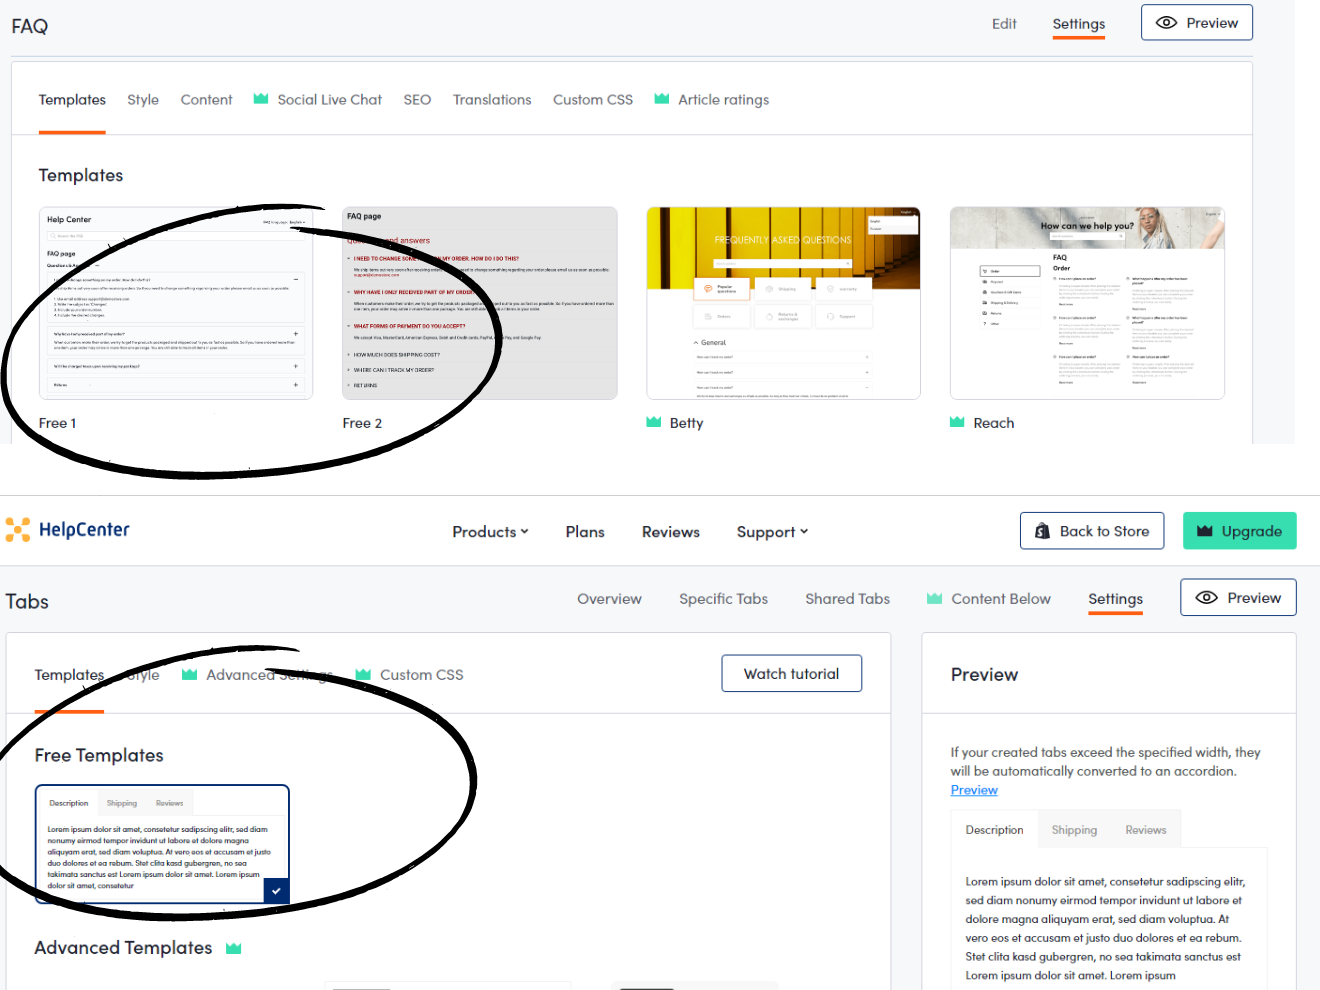Click the crown icon beside Social Live Chat
This screenshot has width=1320, height=990.
pyautogui.click(x=261, y=99)
